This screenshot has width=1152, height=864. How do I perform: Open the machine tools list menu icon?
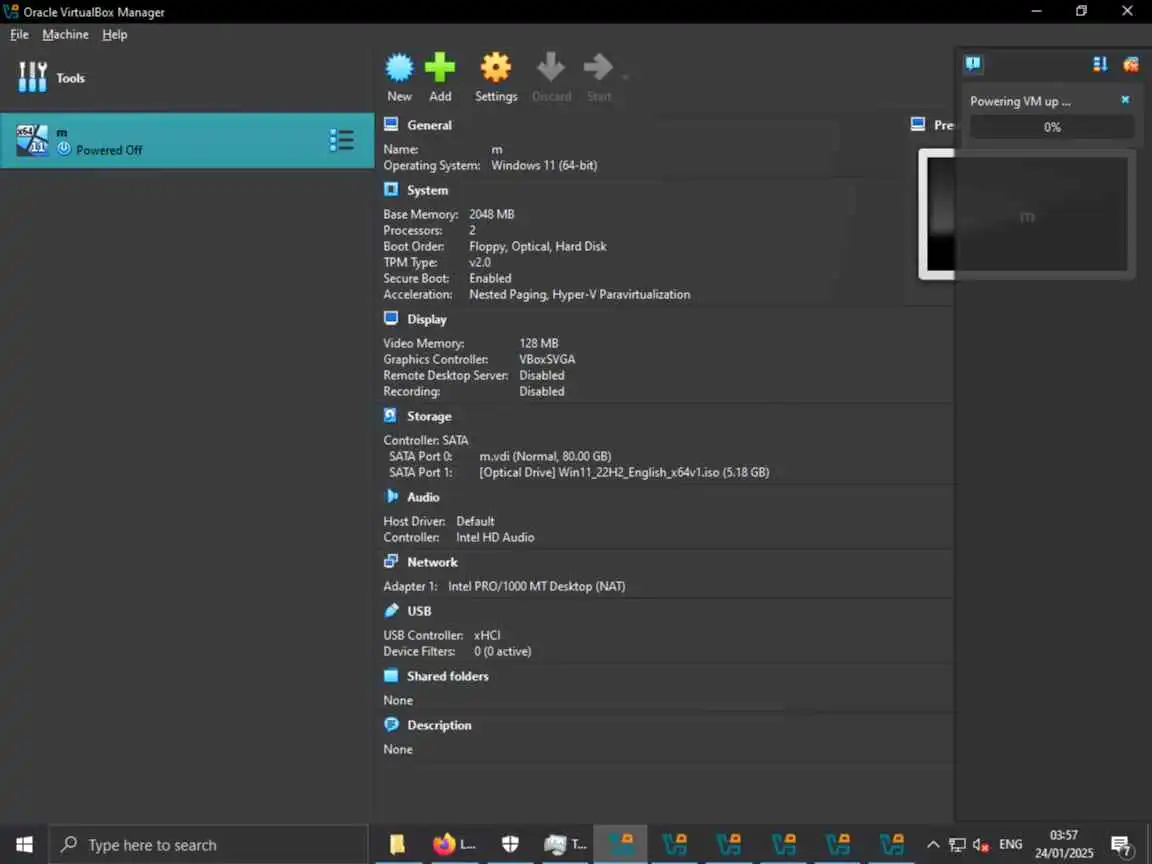point(342,140)
